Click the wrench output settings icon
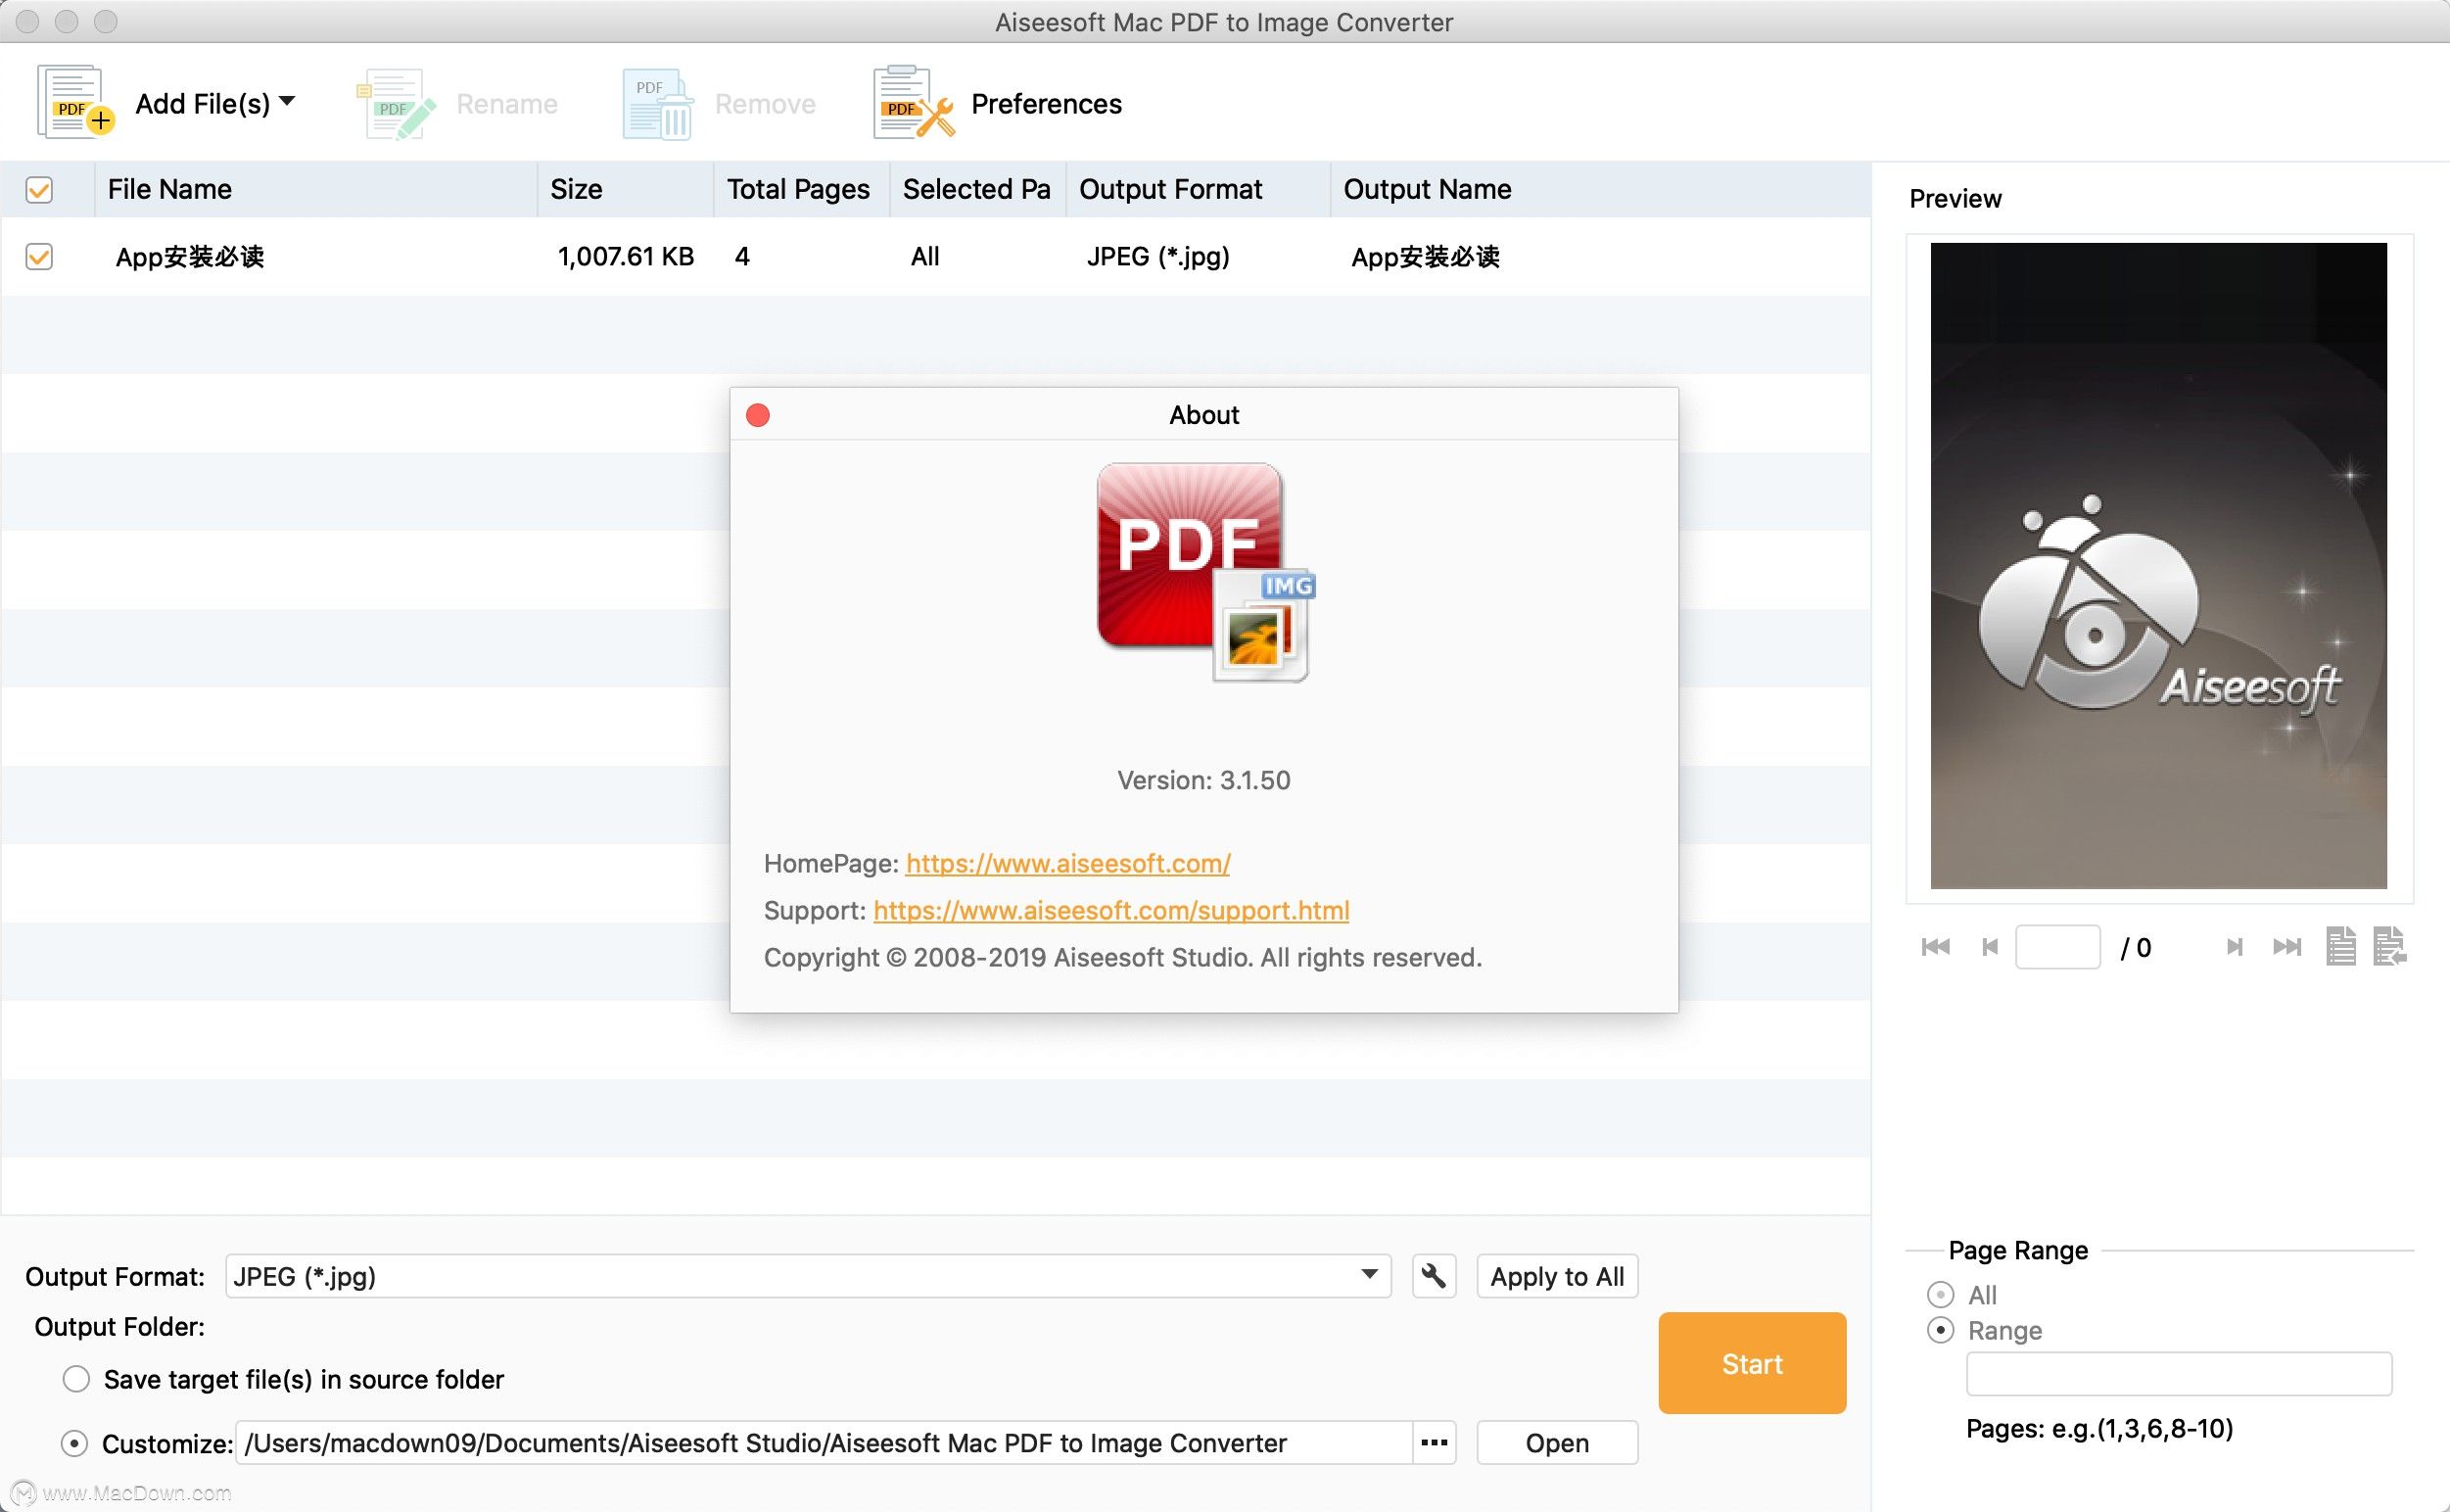Image resolution: width=2450 pixels, height=1512 pixels. click(x=1433, y=1276)
